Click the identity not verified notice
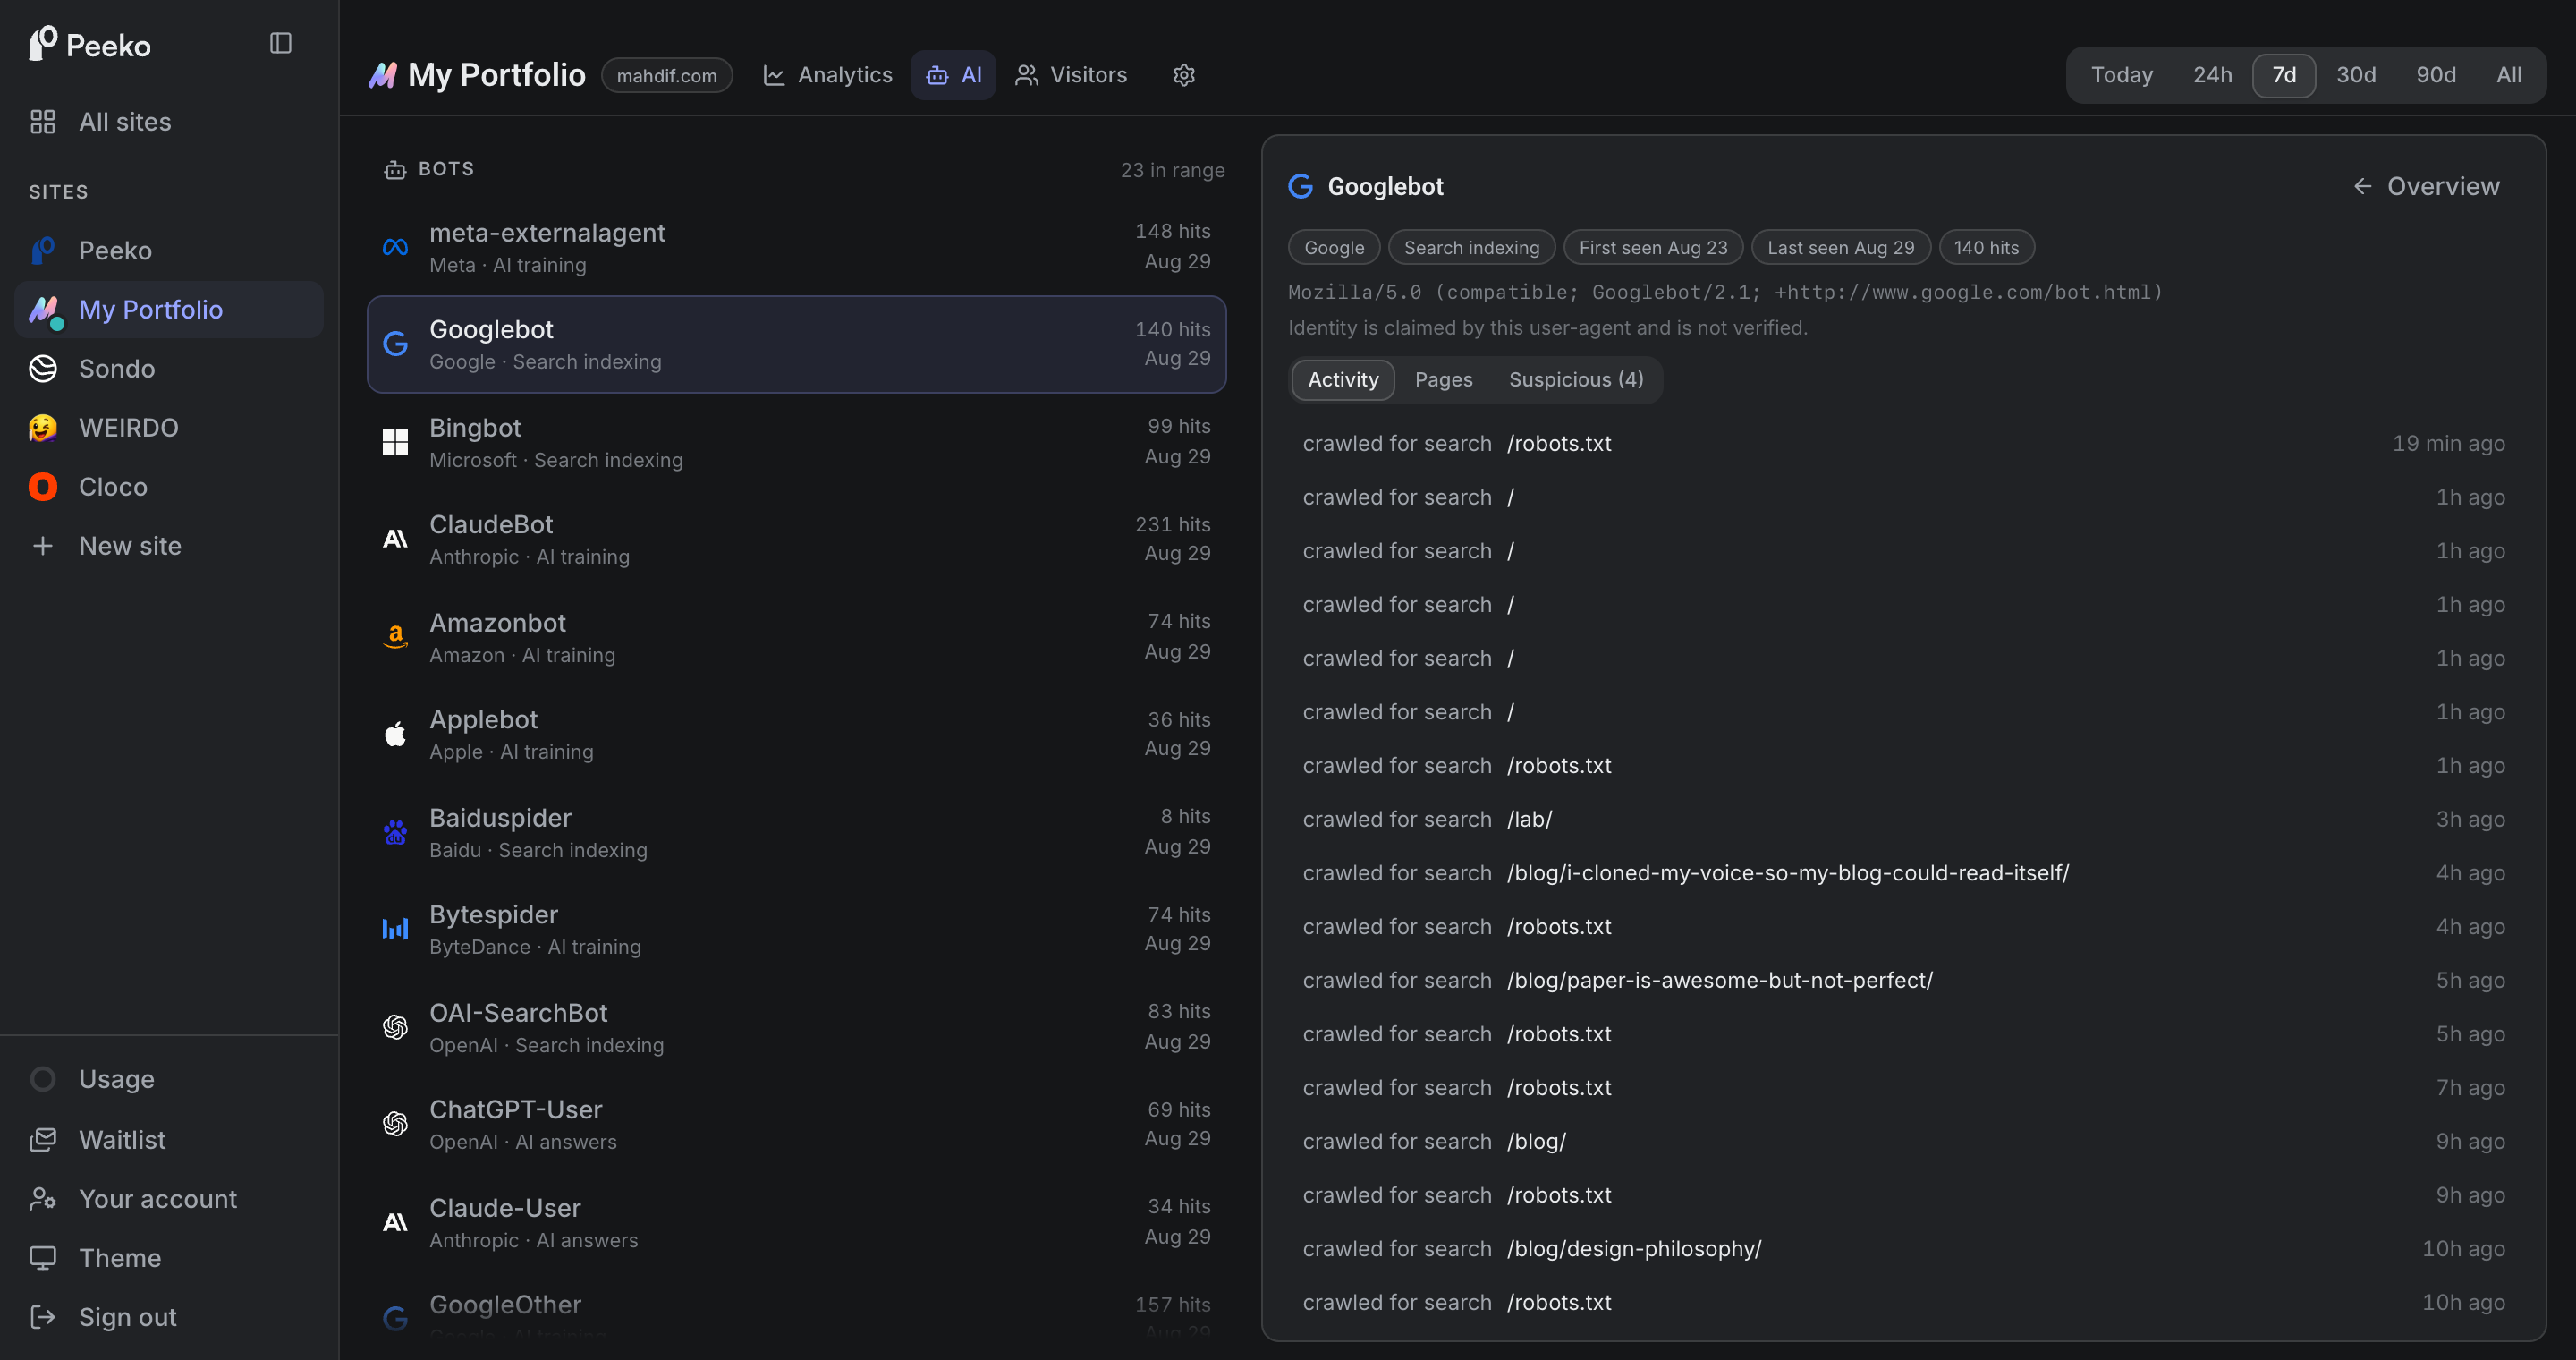 tap(1547, 328)
